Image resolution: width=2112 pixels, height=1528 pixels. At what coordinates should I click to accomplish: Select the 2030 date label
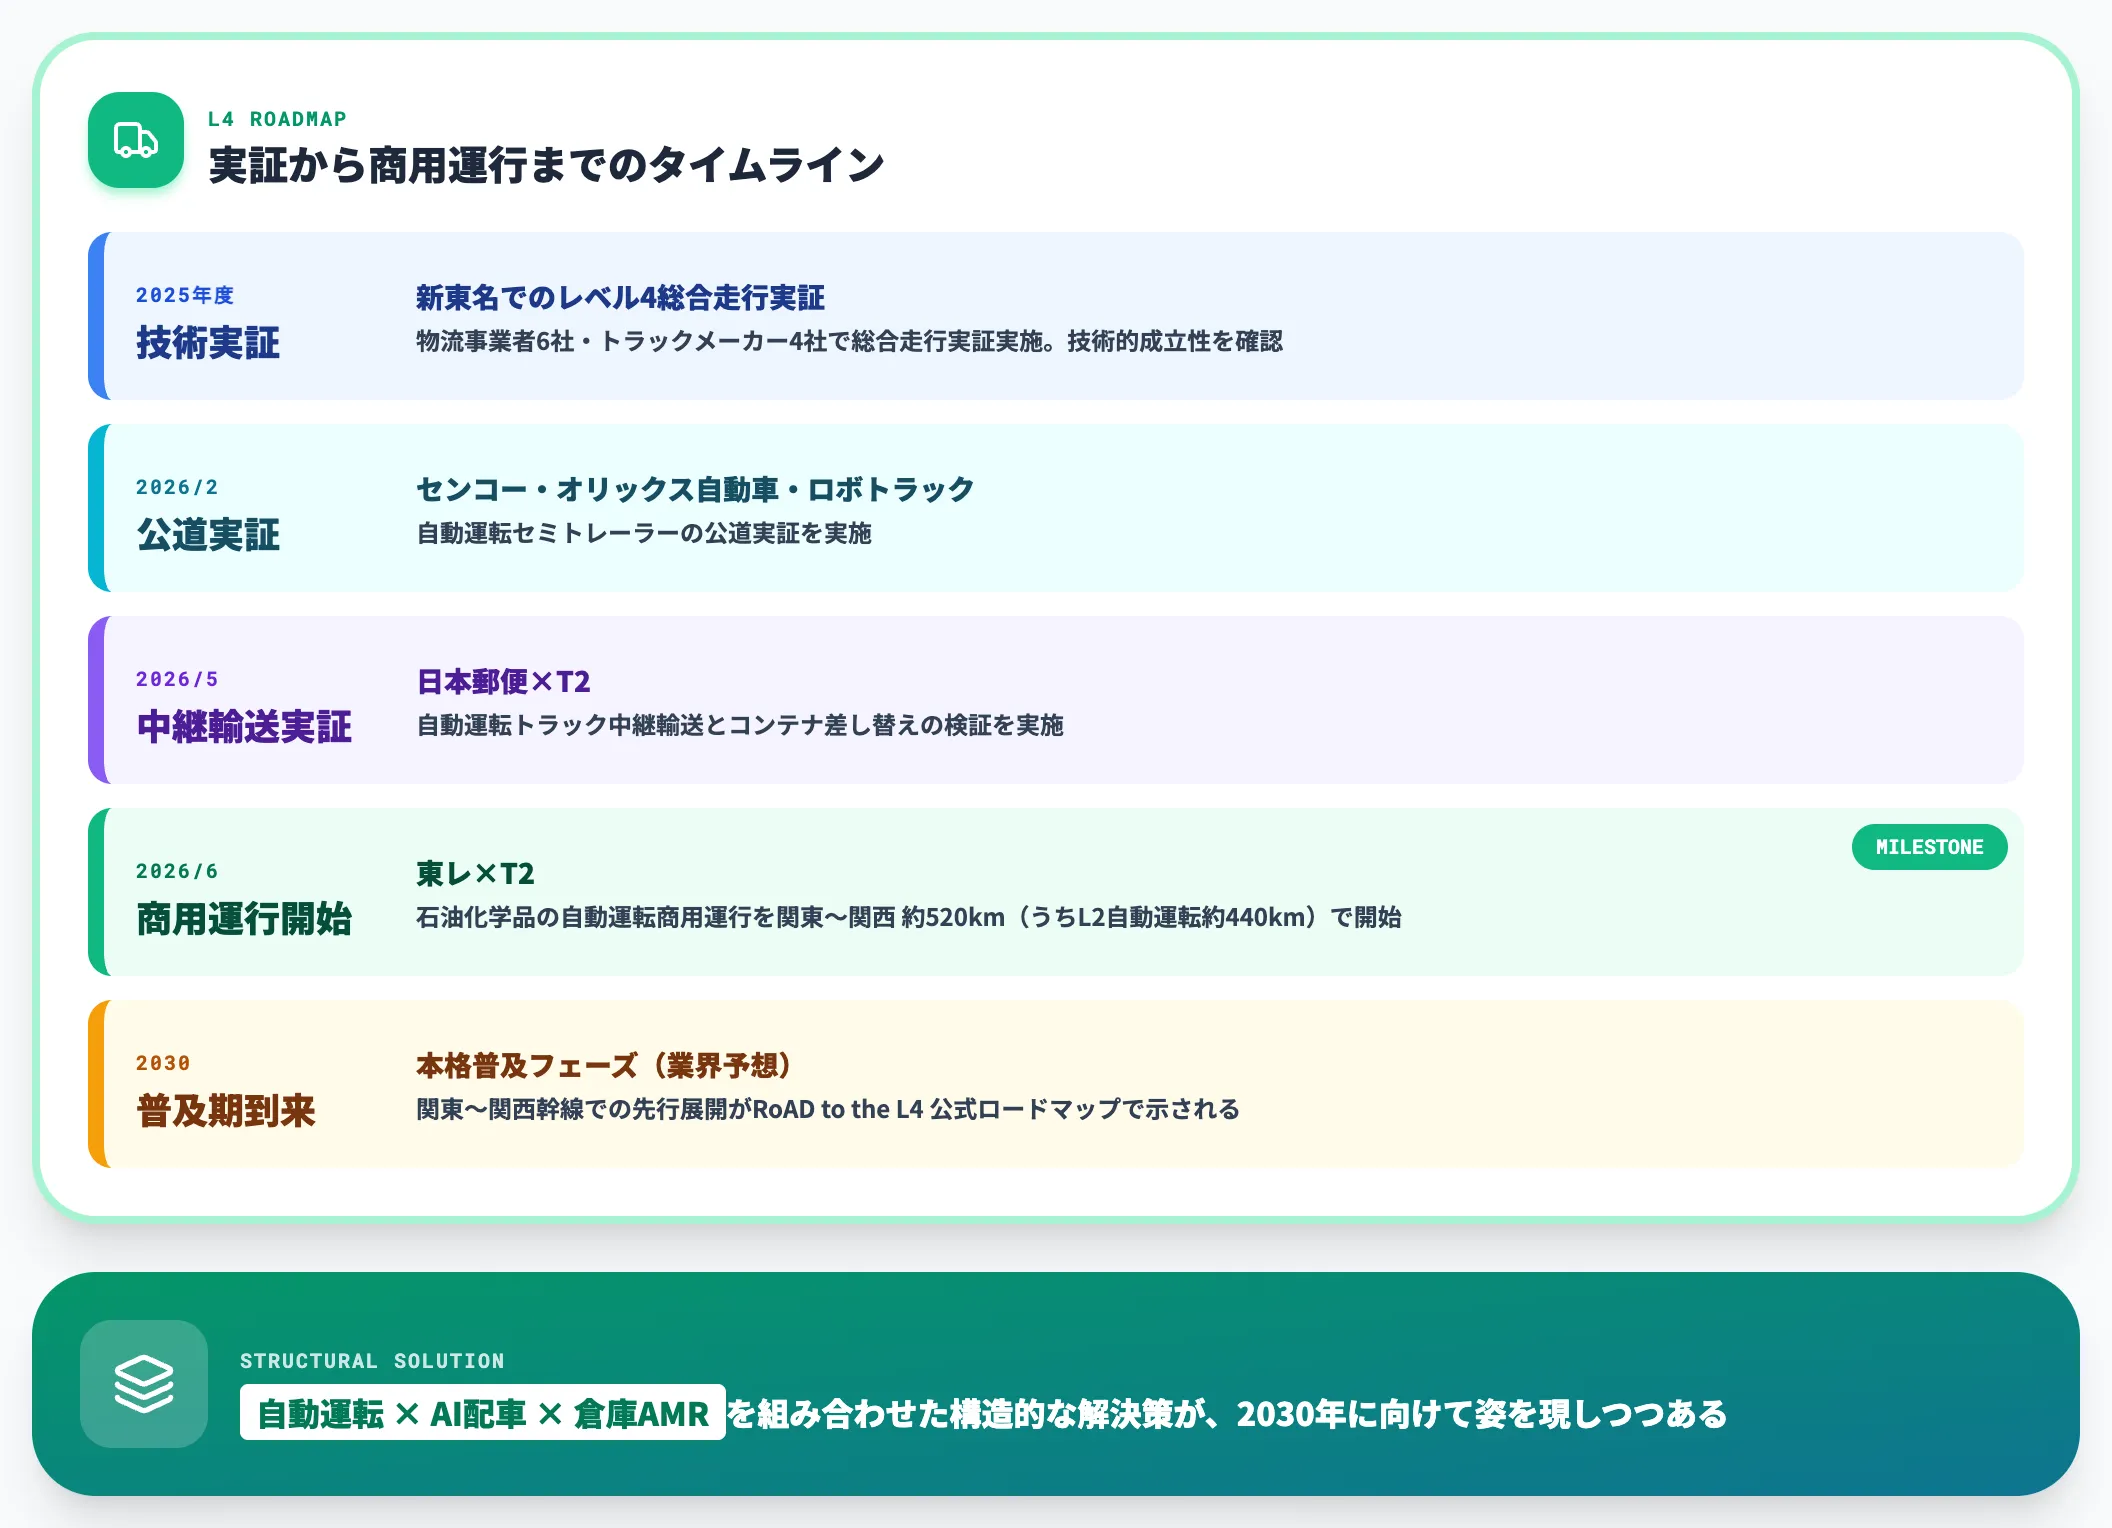(x=163, y=1063)
